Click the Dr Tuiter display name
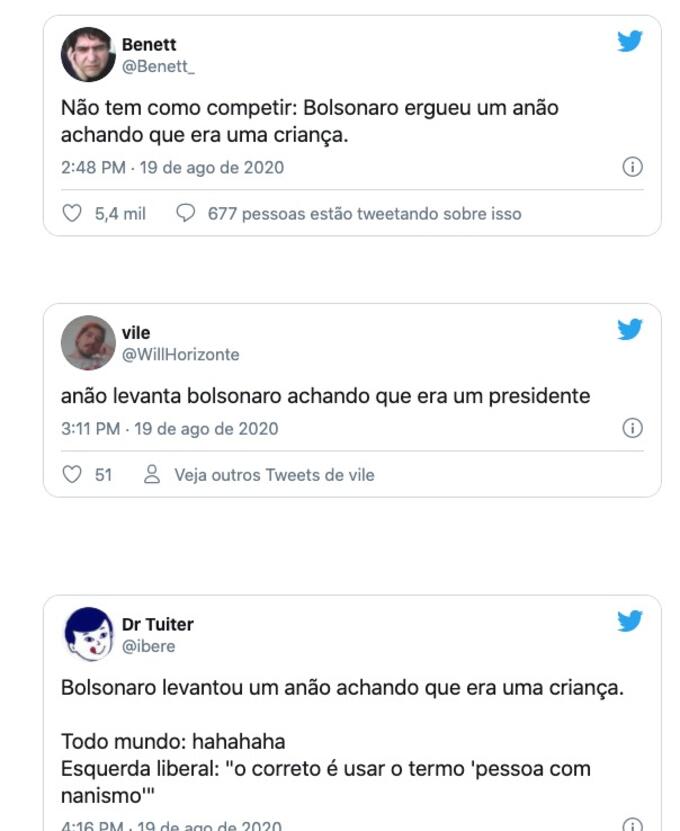 click(157, 624)
